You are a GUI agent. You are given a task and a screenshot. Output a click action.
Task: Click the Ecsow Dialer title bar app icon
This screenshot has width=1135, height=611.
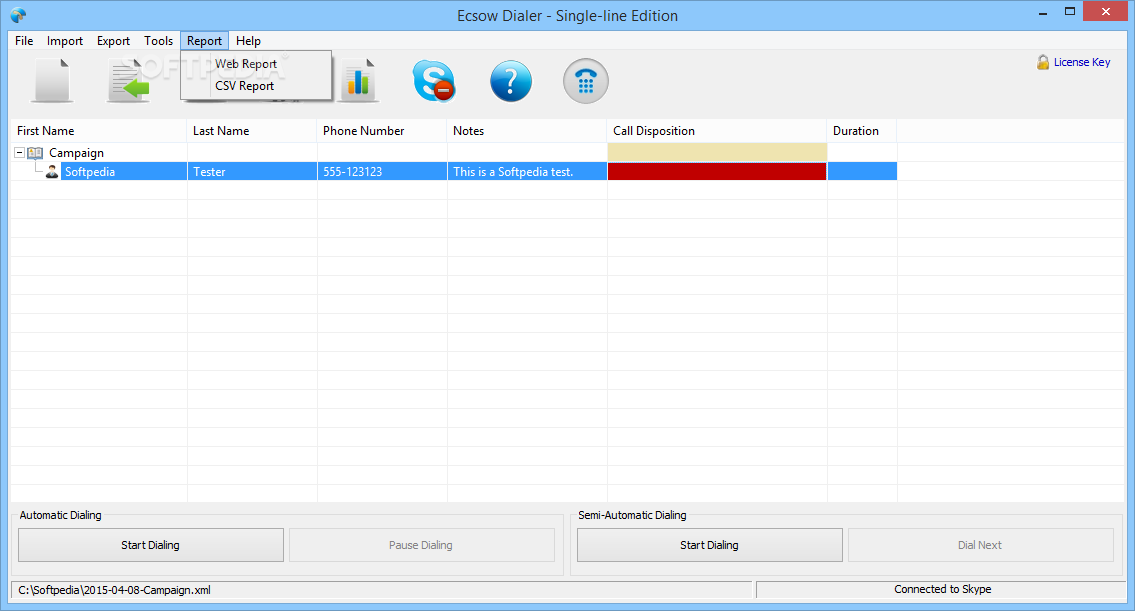click(19, 14)
